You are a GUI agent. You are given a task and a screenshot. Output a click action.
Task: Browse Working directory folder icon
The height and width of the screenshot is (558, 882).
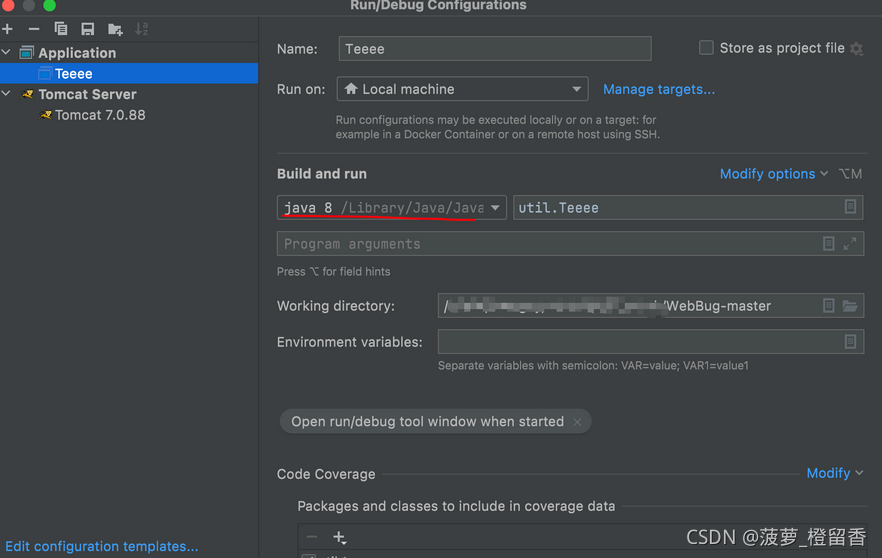pyautogui.click(x=850, y=305)
